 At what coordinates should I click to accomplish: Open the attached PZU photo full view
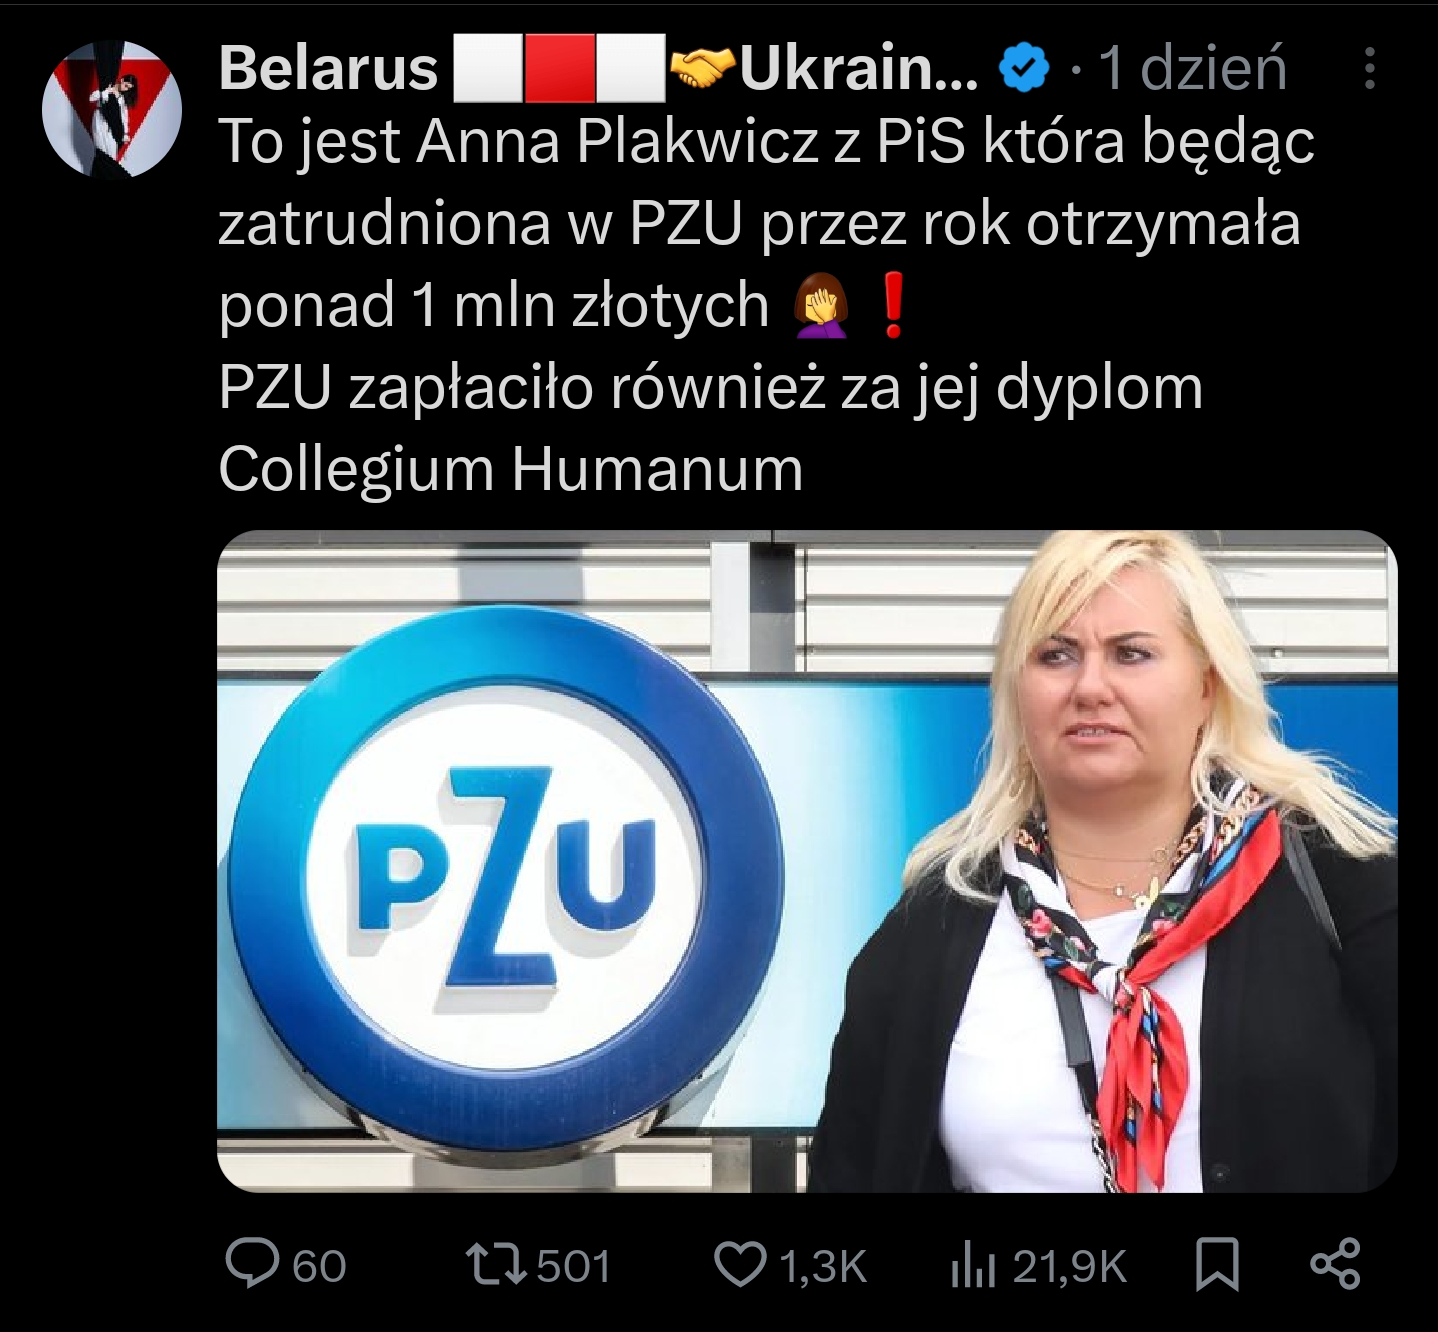807,861
